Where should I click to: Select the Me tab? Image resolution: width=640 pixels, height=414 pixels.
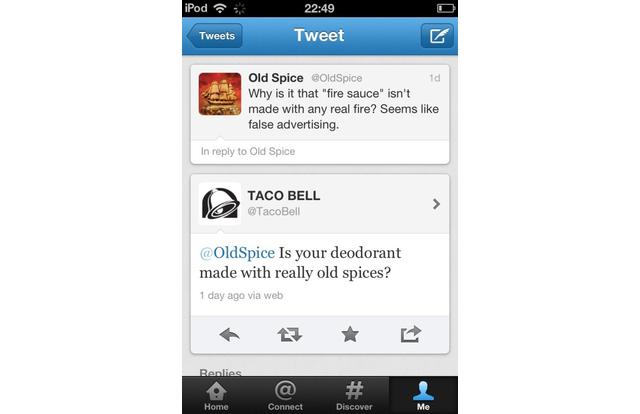[x=423, y=396]
